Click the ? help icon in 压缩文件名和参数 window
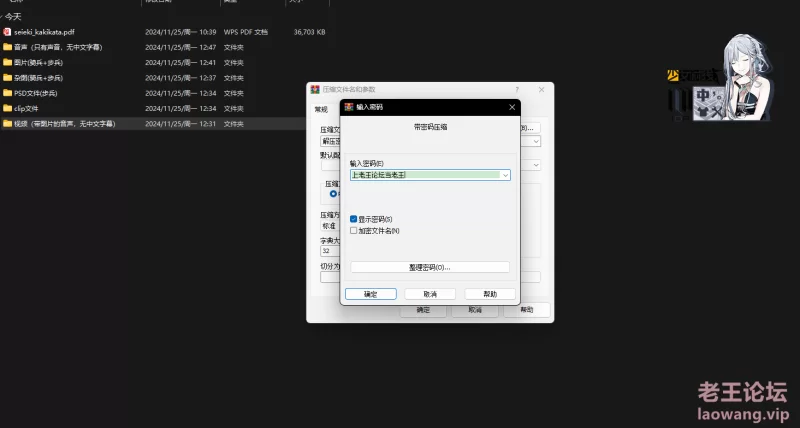 click(517, 89)
